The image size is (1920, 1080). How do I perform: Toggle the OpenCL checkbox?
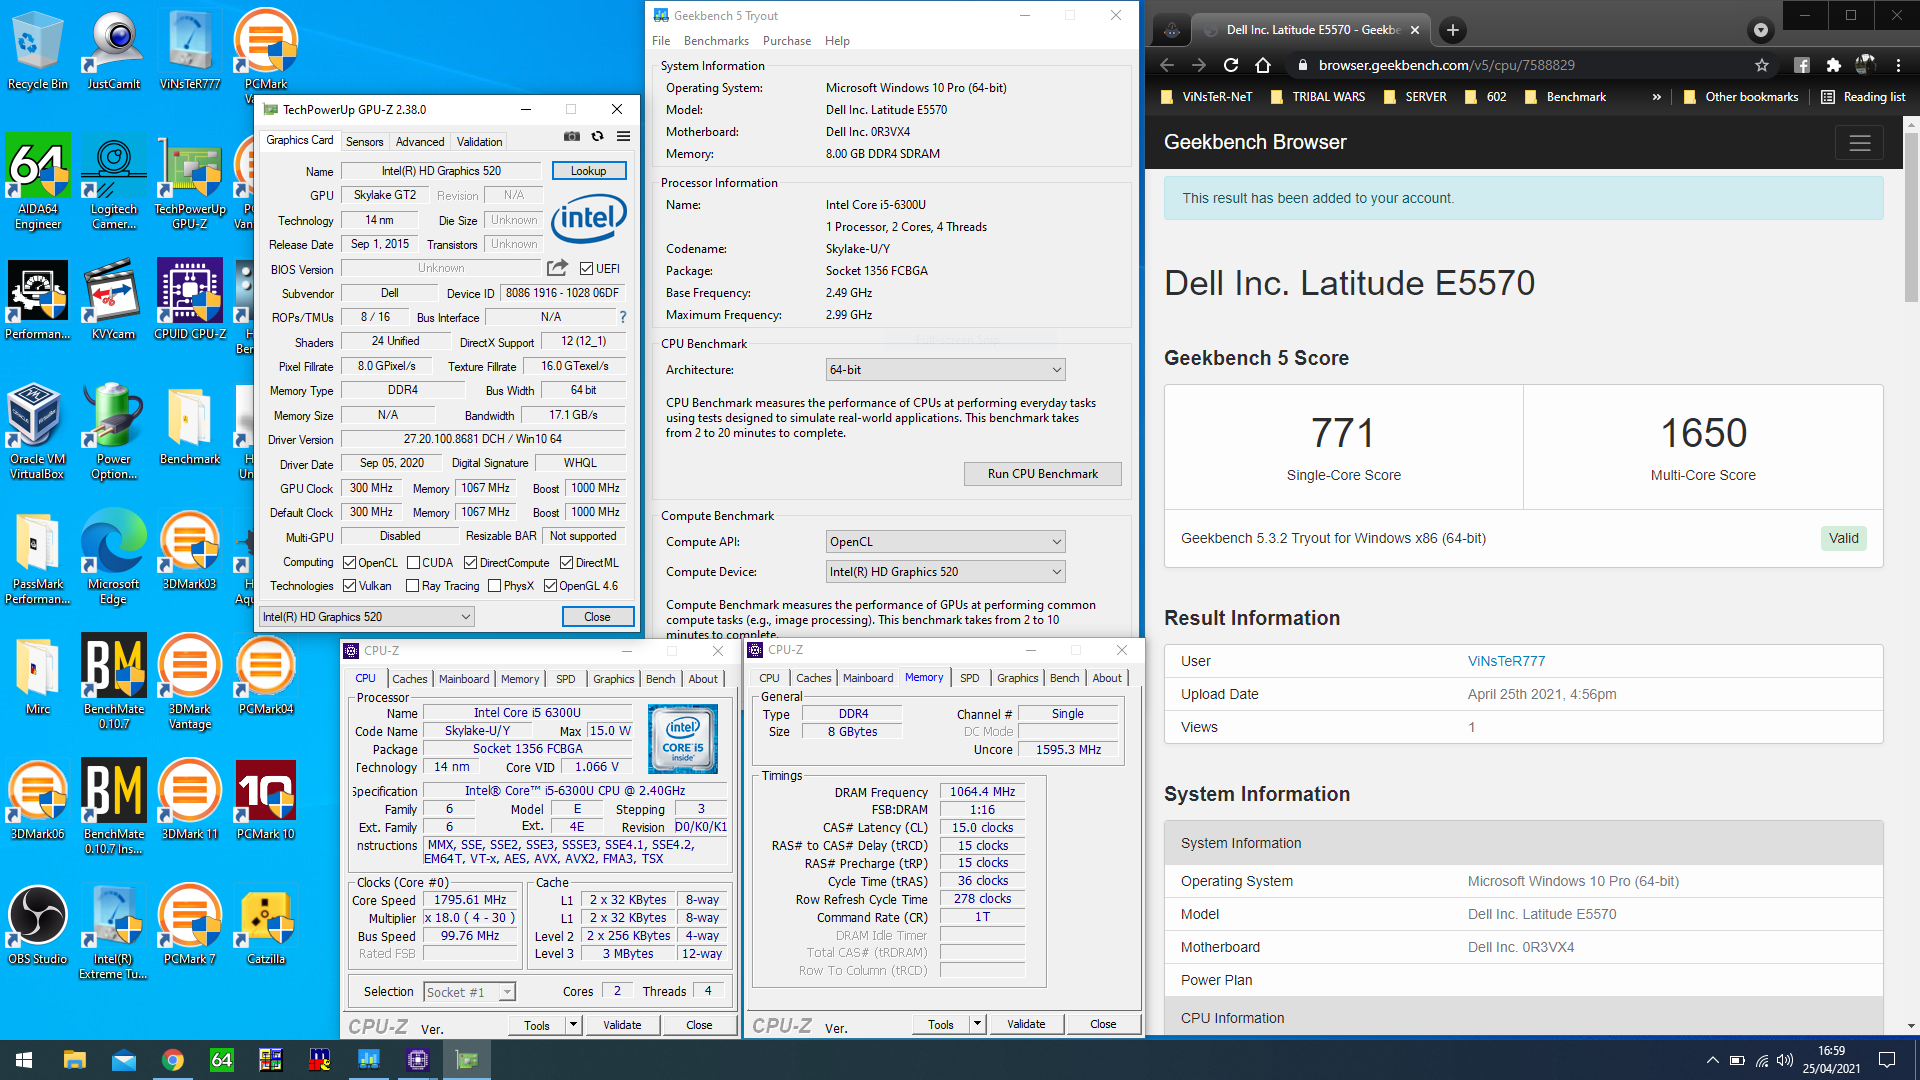[349, 563]
